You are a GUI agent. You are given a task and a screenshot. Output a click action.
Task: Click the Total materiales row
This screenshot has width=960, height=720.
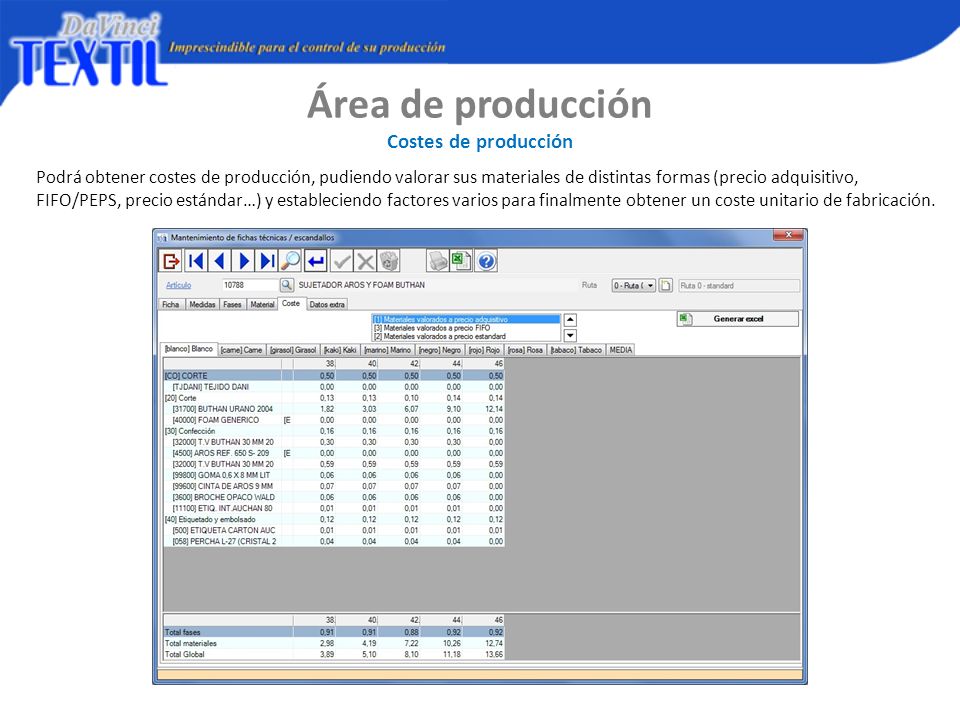334,643
